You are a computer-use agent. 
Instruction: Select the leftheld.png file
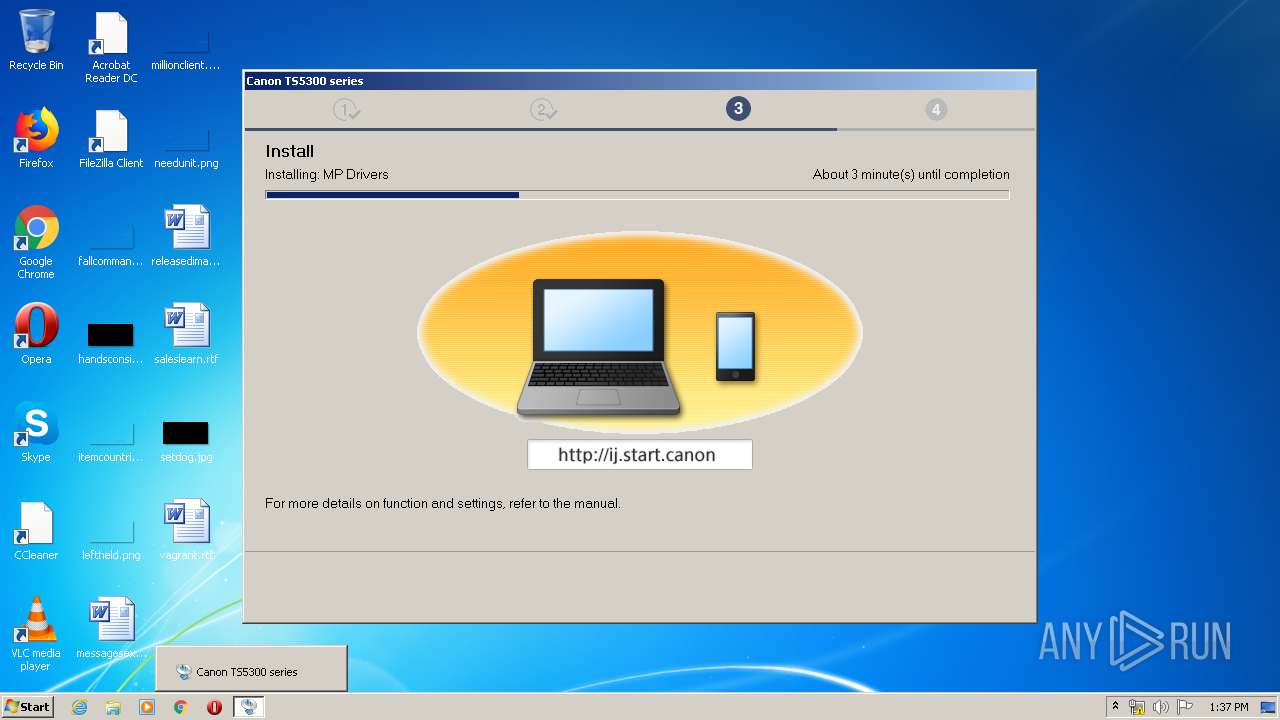pyautogui.click(x=111, y=538)
